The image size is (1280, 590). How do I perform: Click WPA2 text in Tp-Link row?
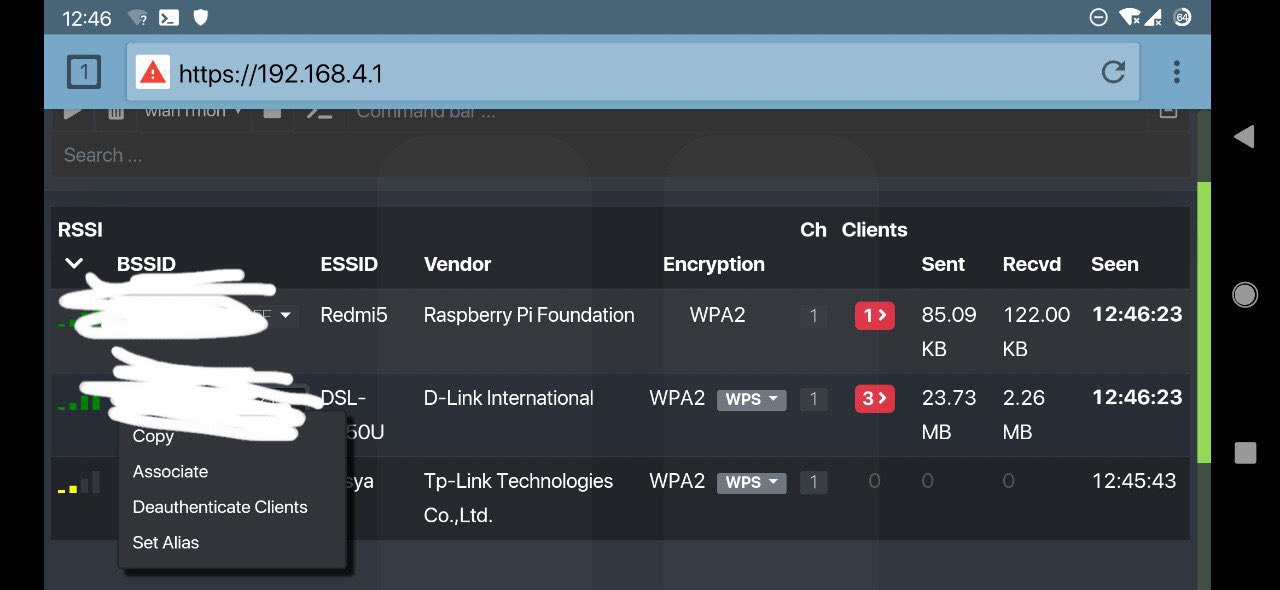(x=677, y=481)
